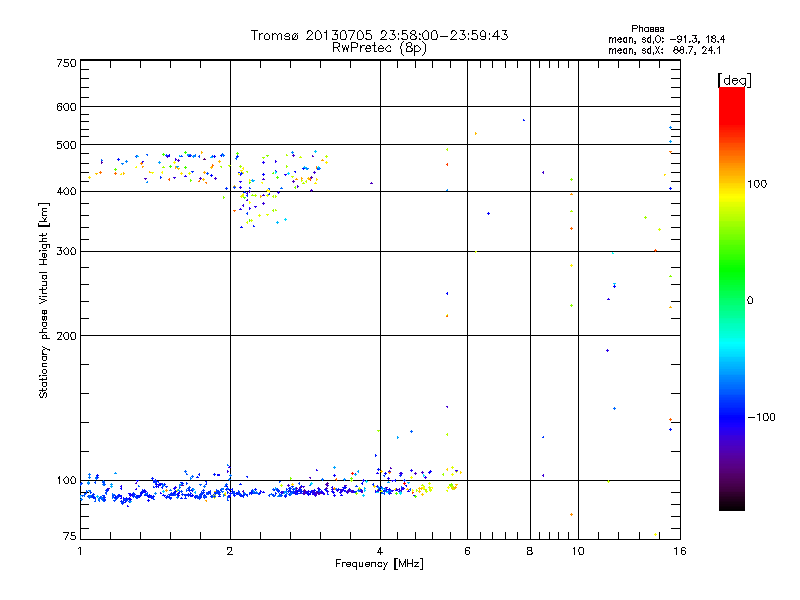Click the x-axis tick label '1'
Screen dimensions: 800x600
tap(80, 551)
